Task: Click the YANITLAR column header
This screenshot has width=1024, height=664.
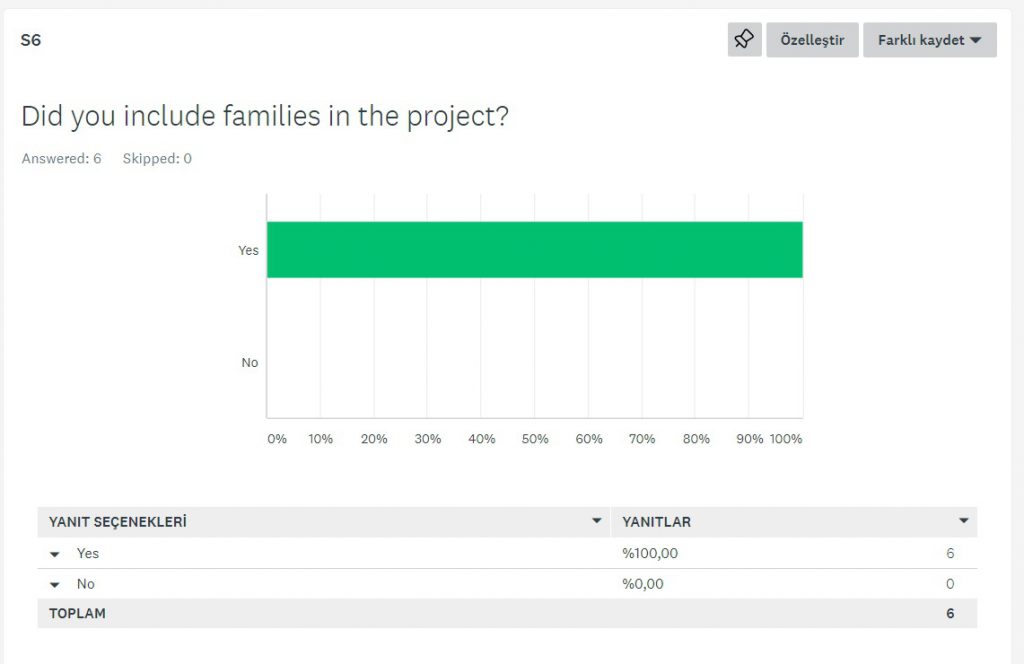Action: tap(655, 521)
